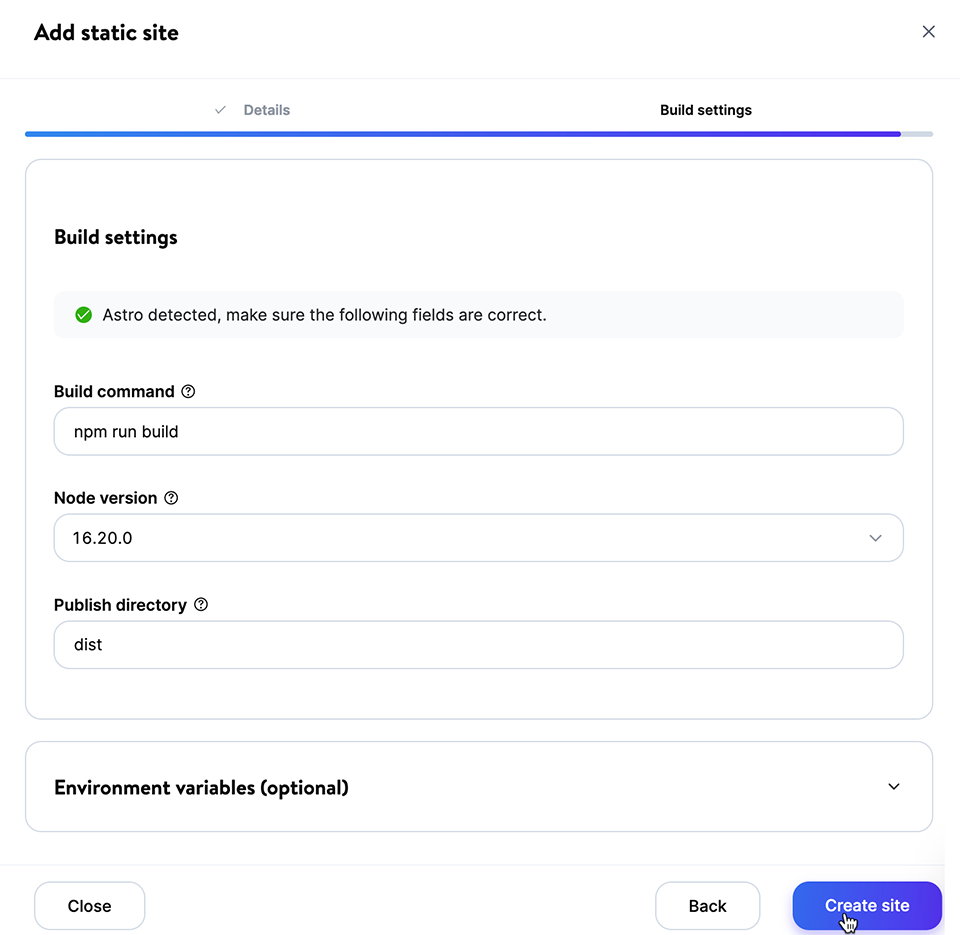Click the X to dismiss the dialog
This screenshot has width=960, height=935.
(928, 31)
